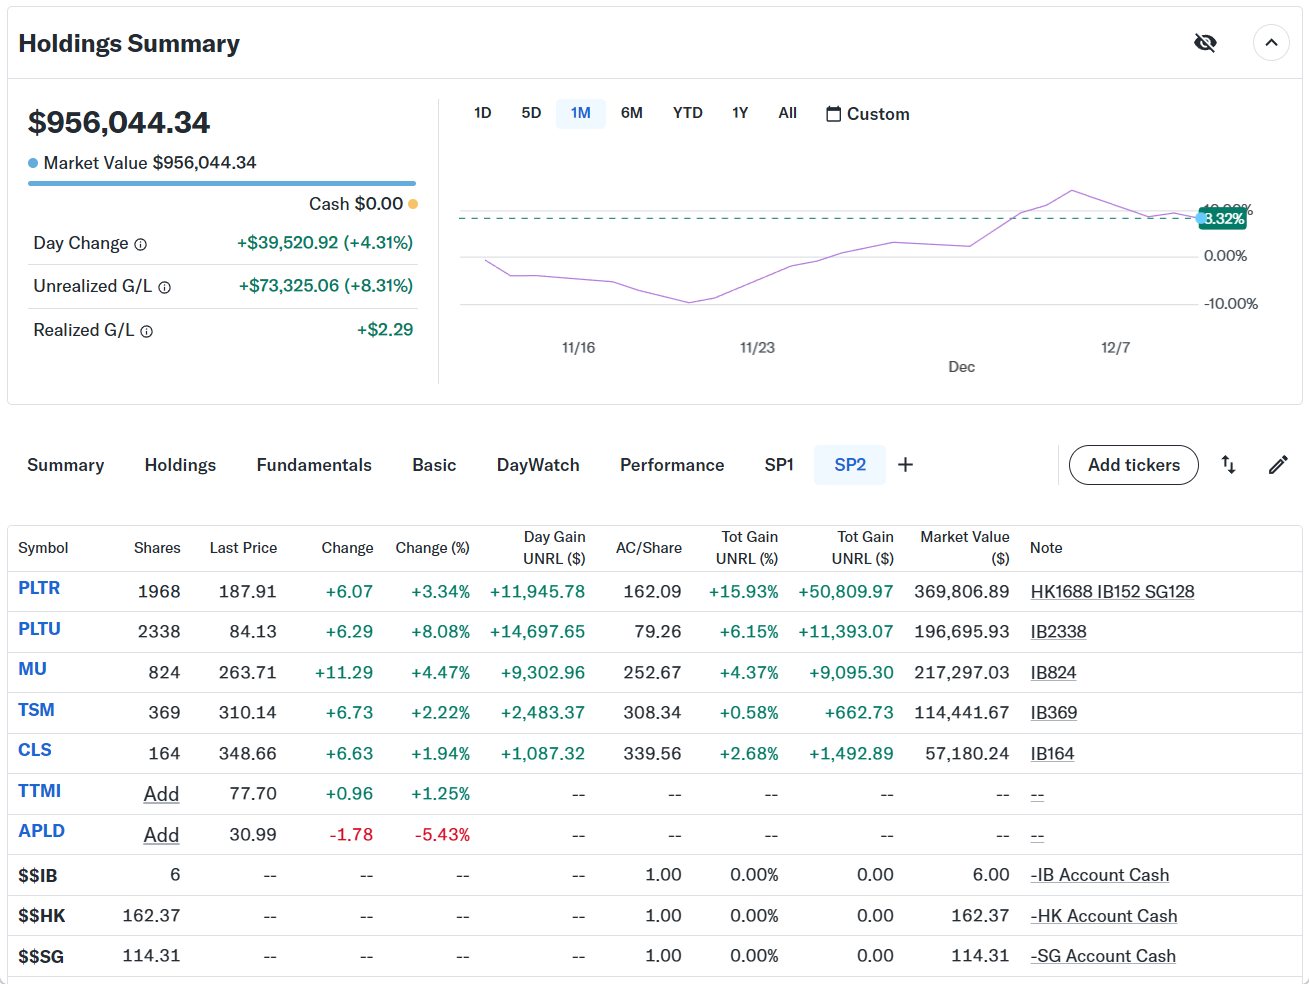Switch to the Fundamentals tab
This screenshot has height=984, width=1309.
point(314,465)
